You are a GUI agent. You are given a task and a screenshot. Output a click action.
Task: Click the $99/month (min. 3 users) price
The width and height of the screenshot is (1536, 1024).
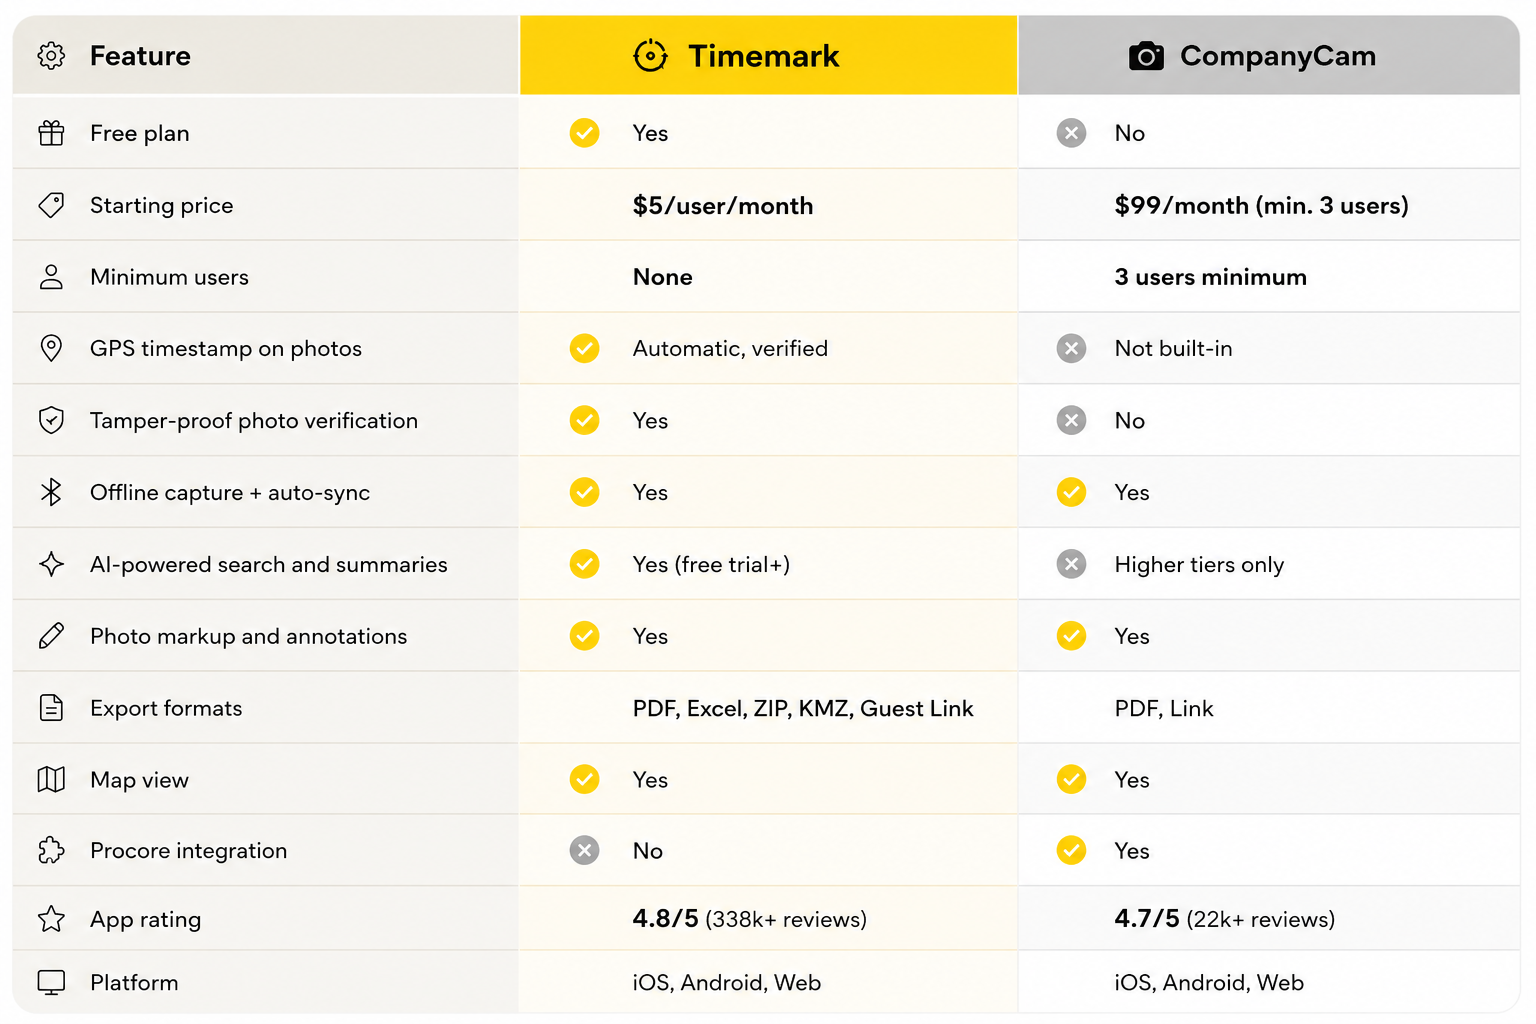click(1262, 206)
